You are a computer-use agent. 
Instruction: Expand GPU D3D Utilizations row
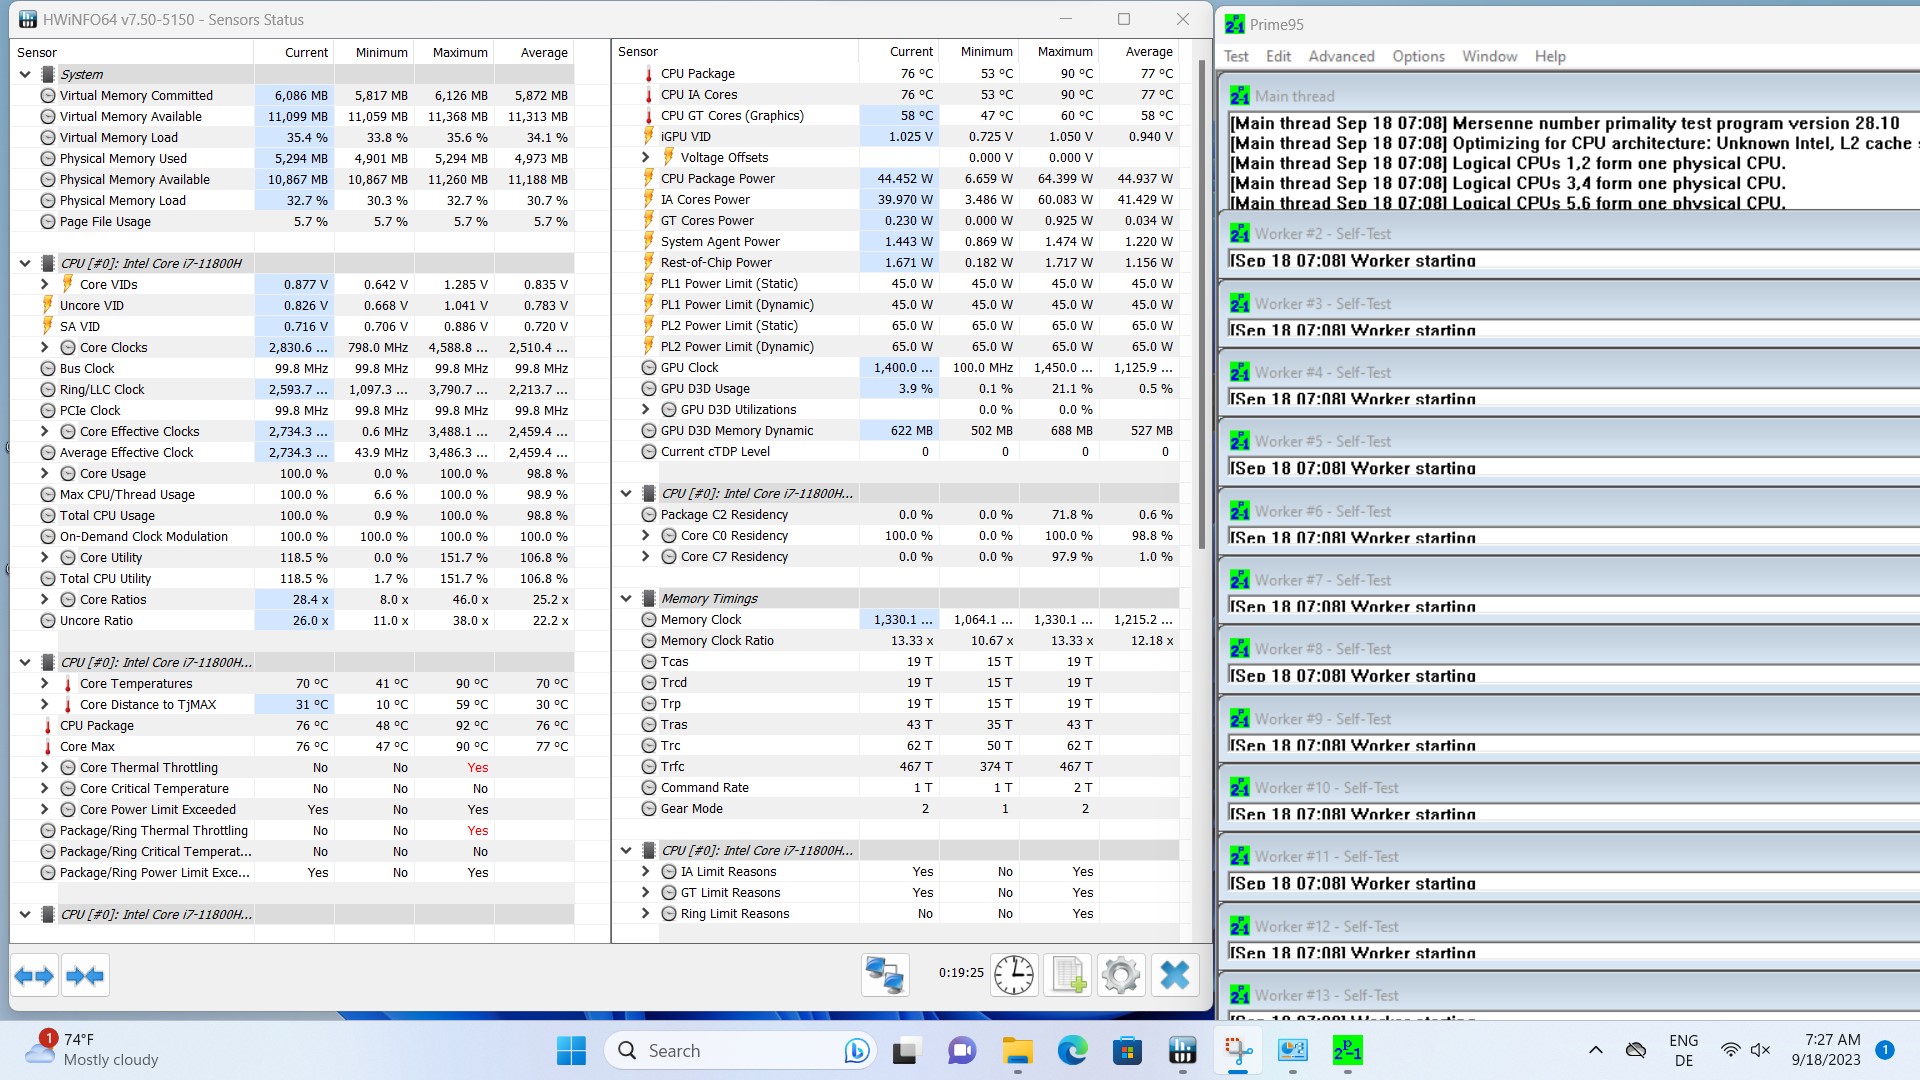point(646,409)
